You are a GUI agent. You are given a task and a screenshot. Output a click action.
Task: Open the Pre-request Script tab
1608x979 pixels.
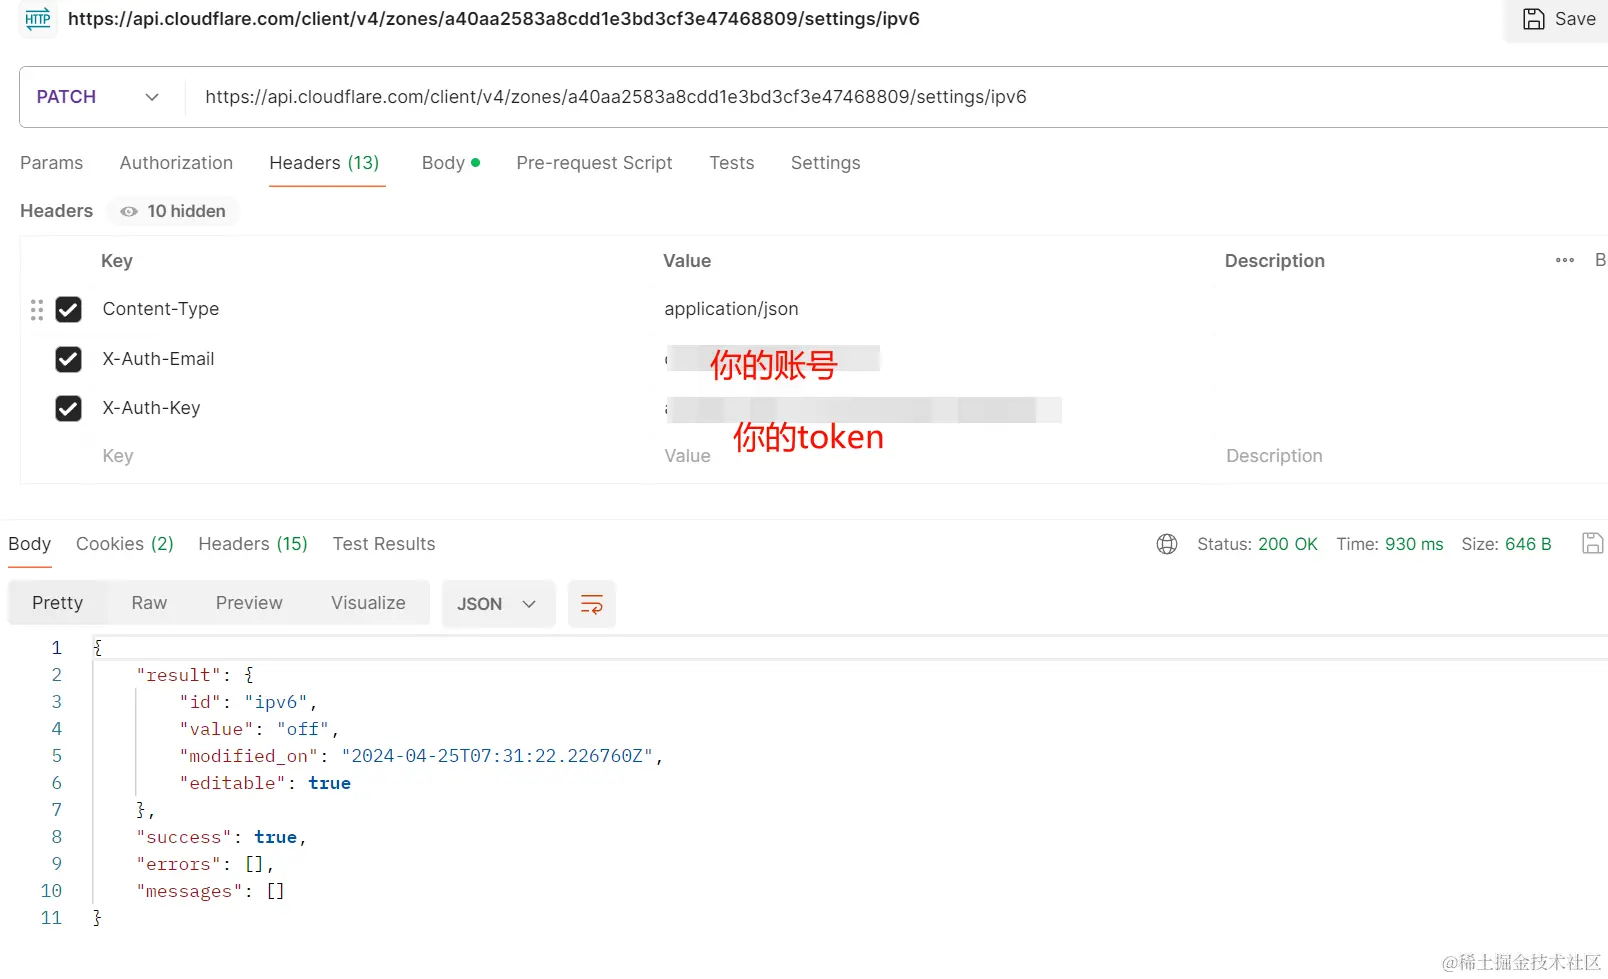click(x=594, y=163)
